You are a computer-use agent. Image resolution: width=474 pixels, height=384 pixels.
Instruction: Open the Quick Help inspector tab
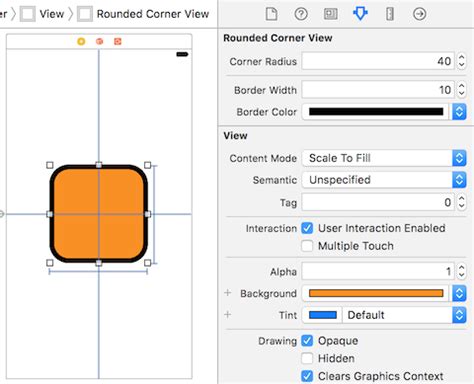pyautogui.click(x=301, y=14)
